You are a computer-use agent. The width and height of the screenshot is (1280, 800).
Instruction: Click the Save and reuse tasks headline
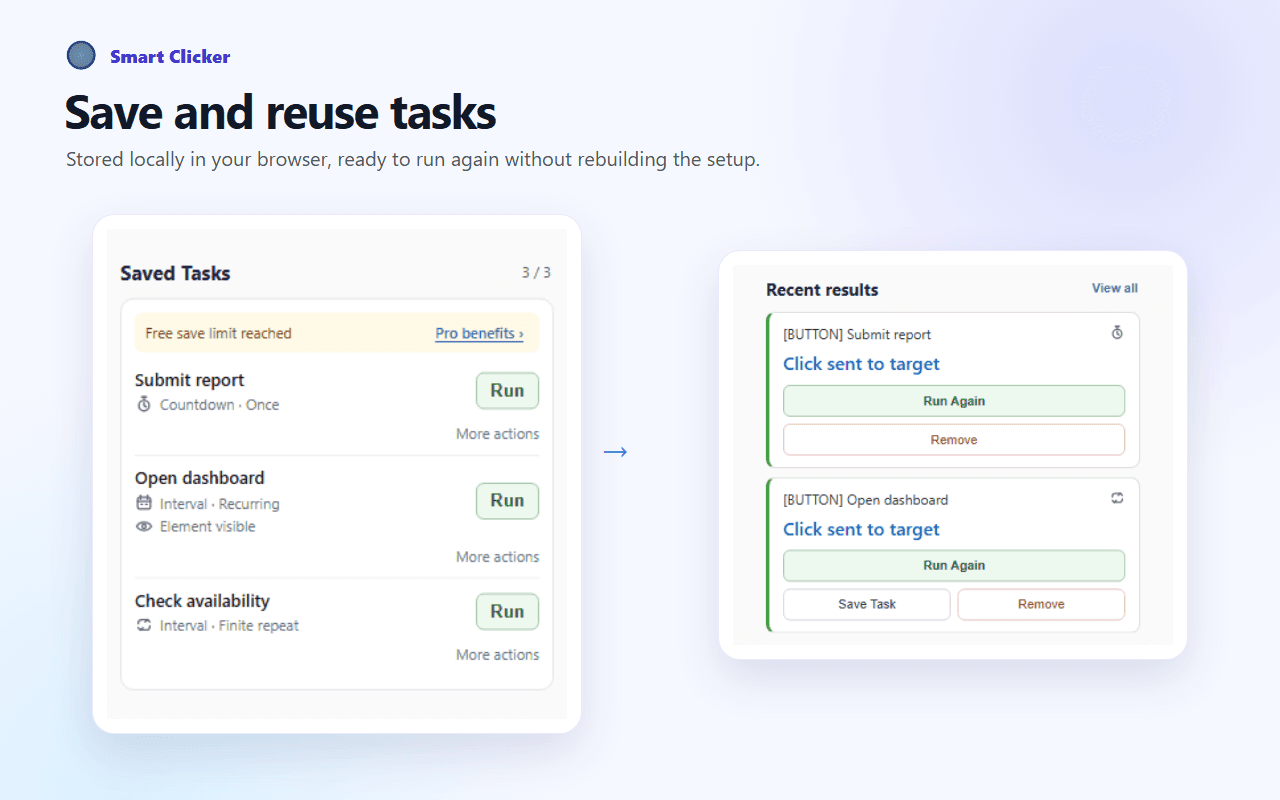click(281, 112)
